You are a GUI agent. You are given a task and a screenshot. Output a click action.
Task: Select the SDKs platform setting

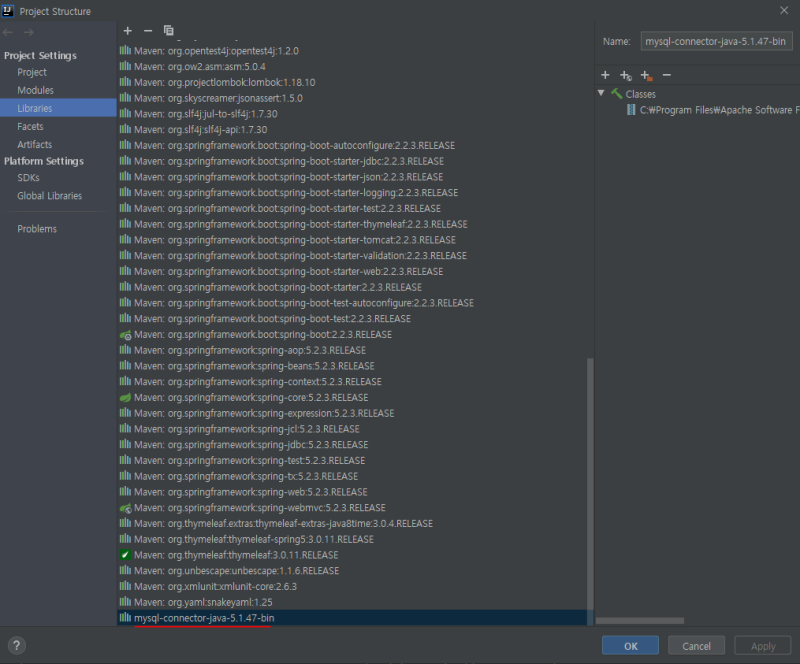pos(28,178)
